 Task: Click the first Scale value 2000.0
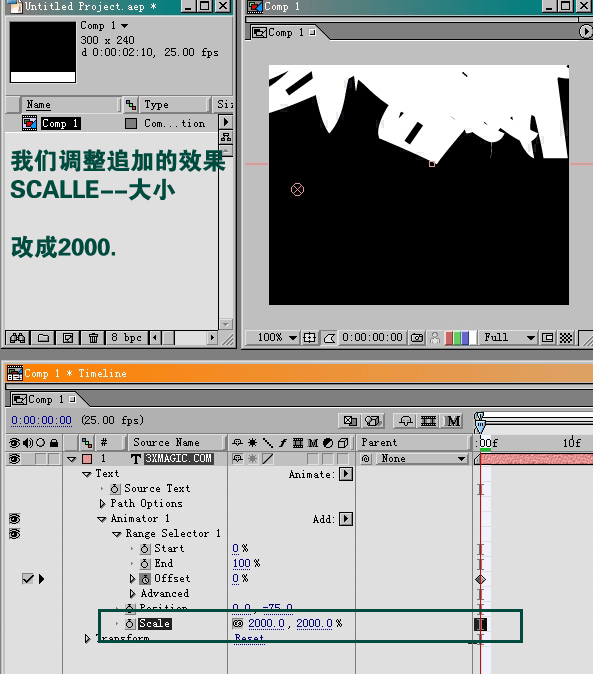(266, 623)
